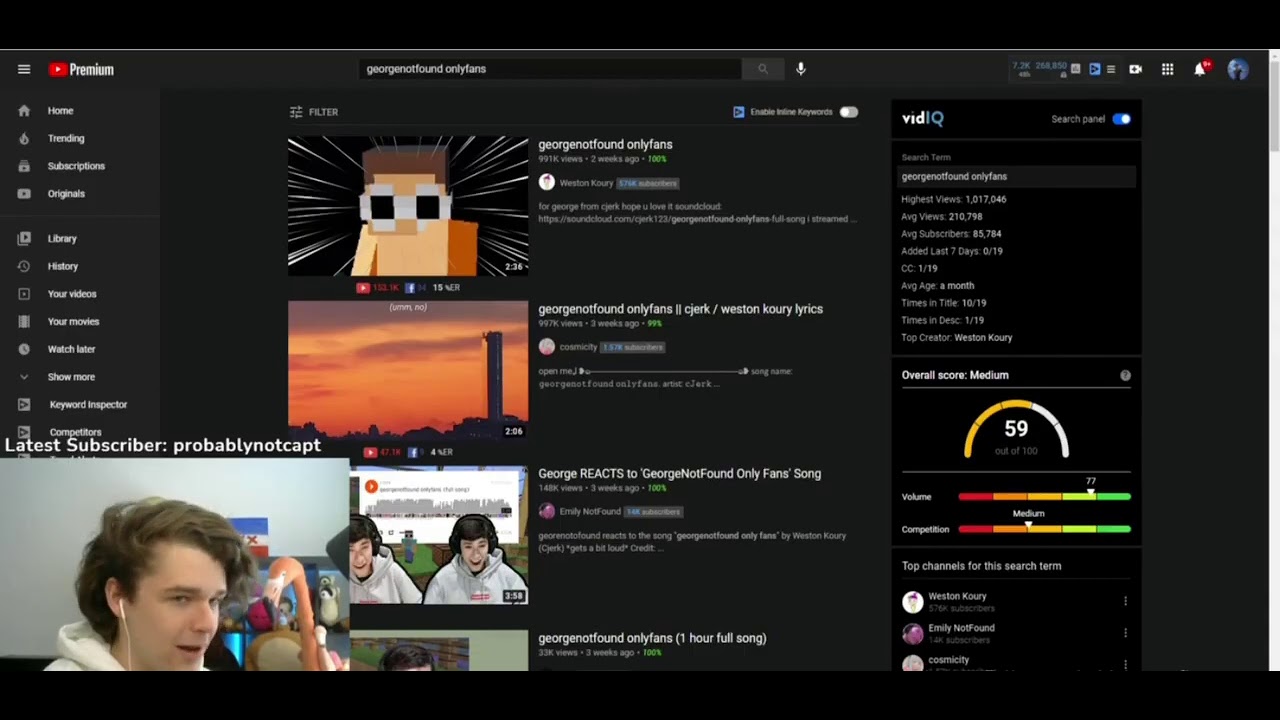The image size is (1280, 720).
Task: Open History in the sidebar
Action: [x=62, y=266]
